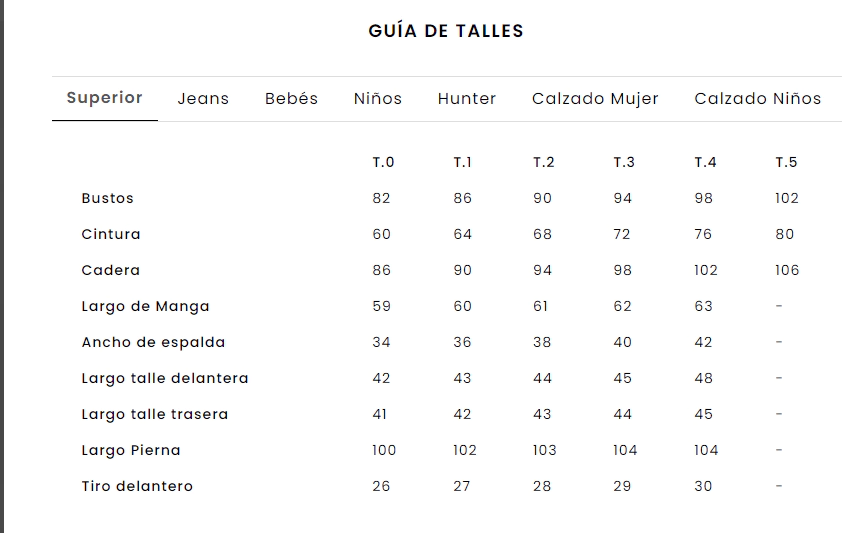Open the Bebés size tab
This screenshot has height=533, width=848.
292,98
